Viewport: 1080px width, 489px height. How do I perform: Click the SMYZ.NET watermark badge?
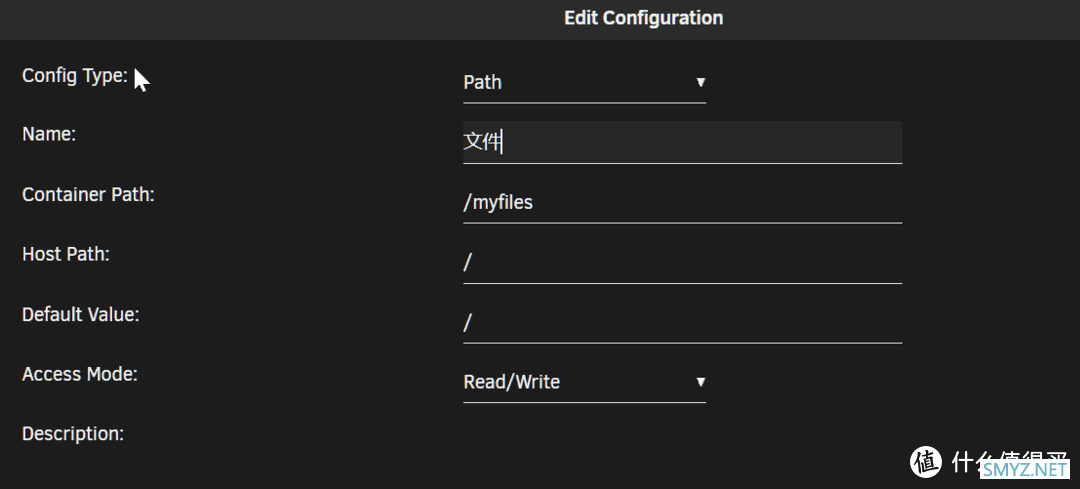pos(1025,470)
